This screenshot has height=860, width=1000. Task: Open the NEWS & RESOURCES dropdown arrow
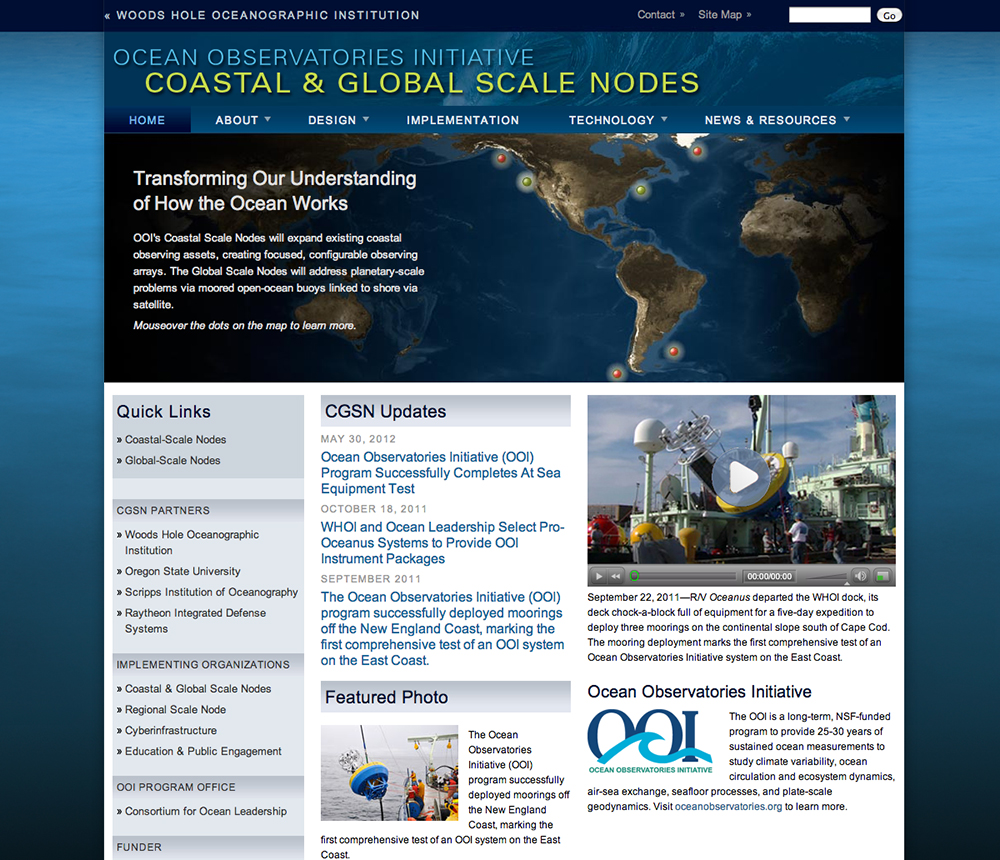846,119
